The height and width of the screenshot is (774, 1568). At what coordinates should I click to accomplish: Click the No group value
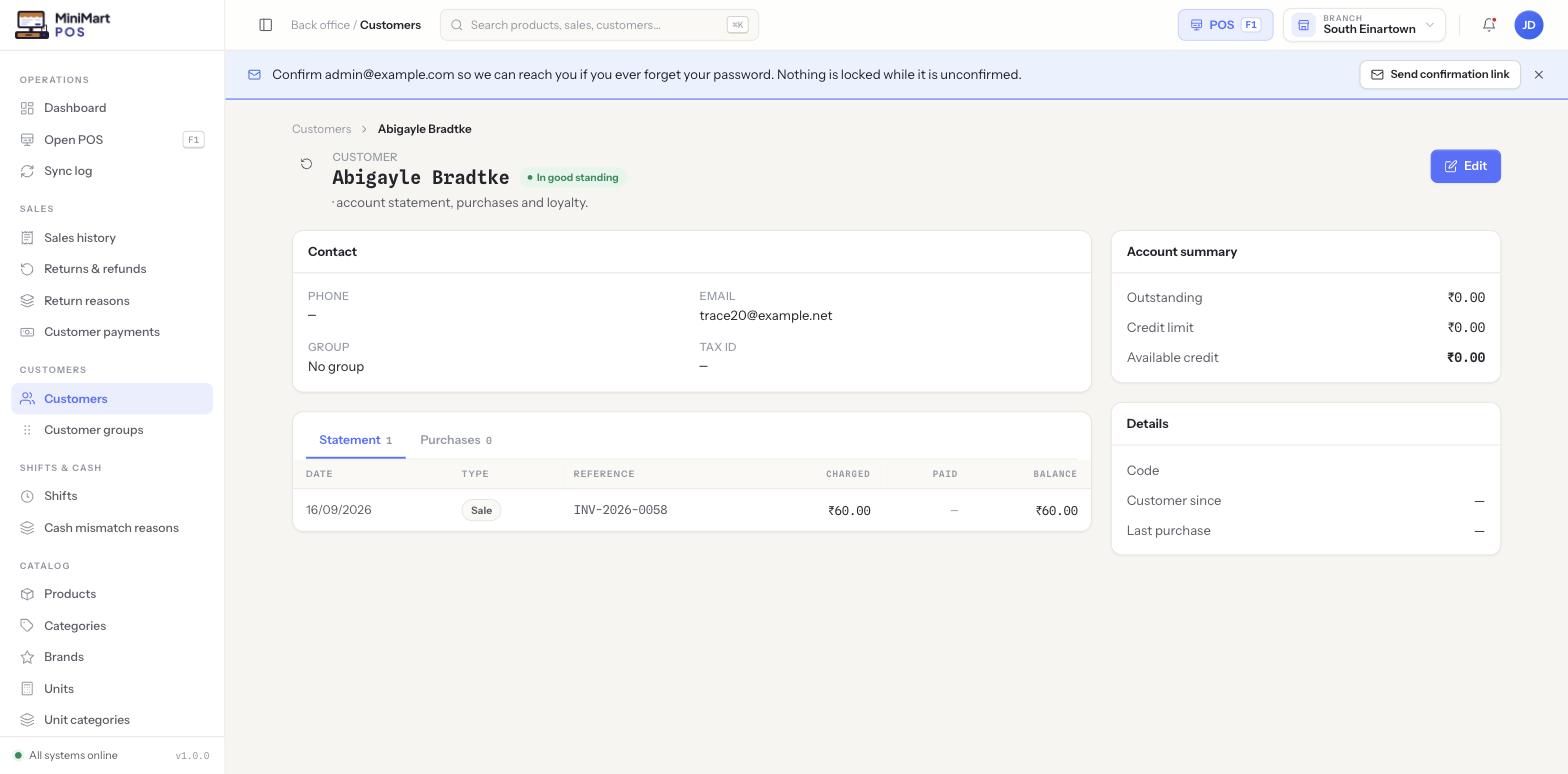[x=336, y=367]
